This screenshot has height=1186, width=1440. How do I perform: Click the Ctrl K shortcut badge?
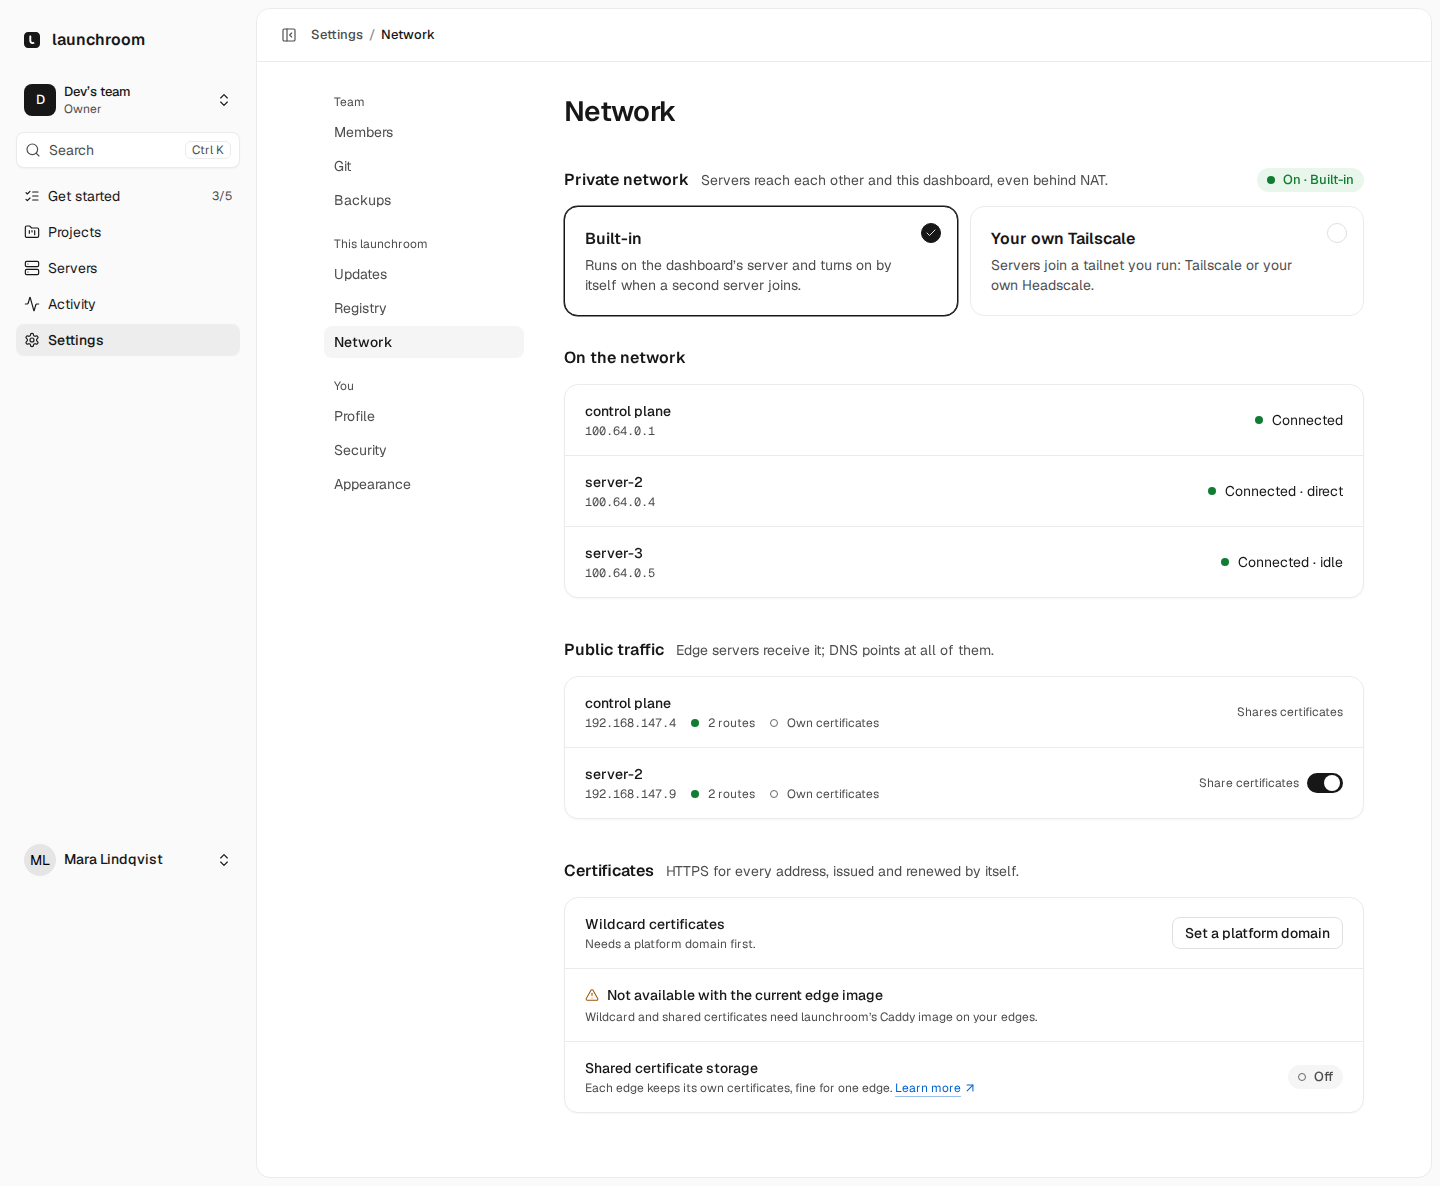click(208, 150)
